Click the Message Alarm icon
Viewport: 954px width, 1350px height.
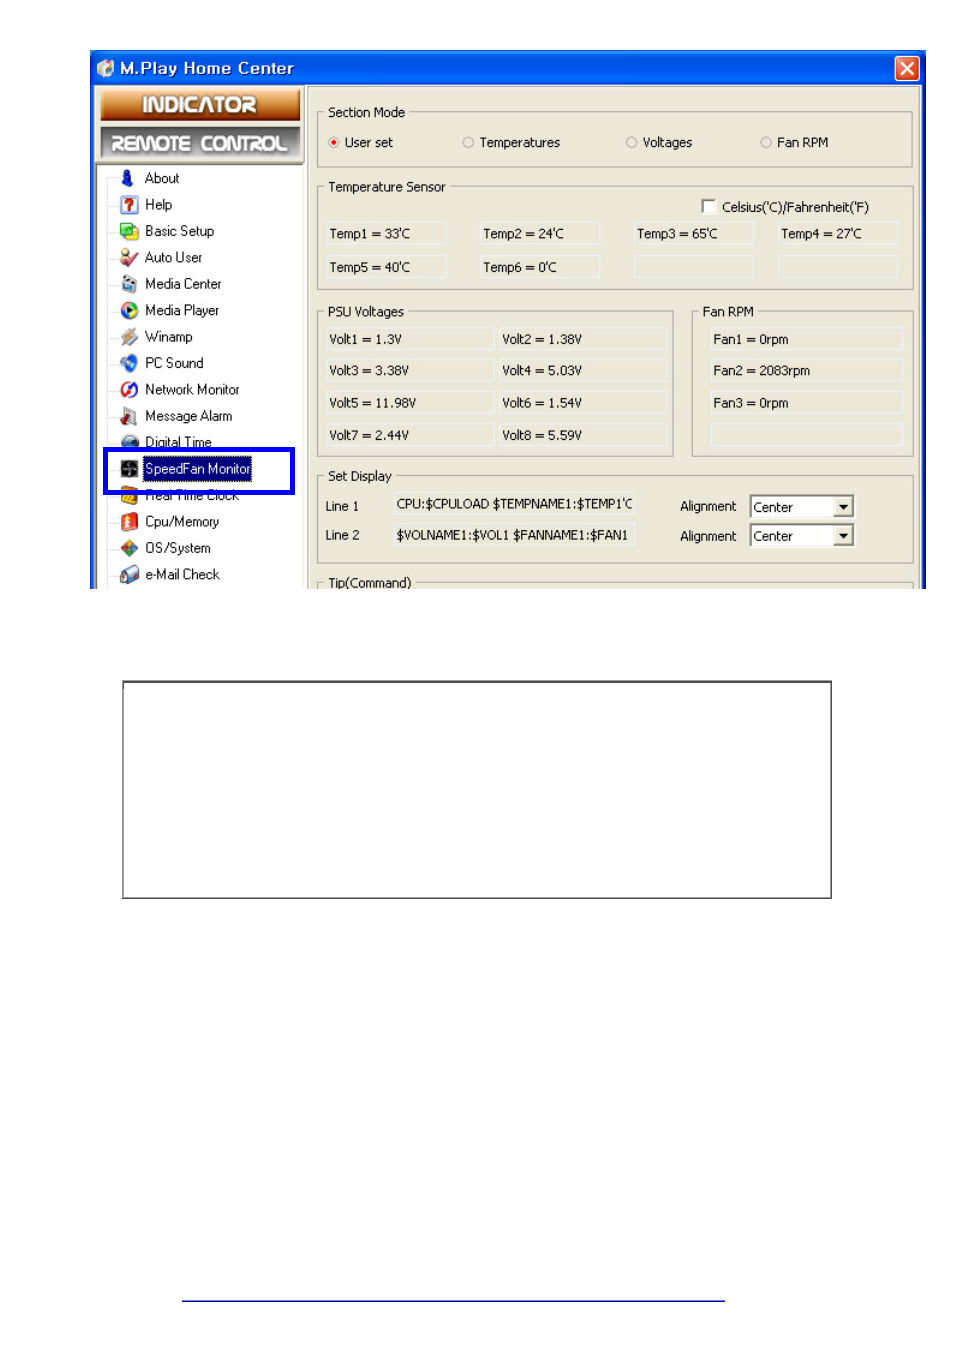pyautogui.click(x=129, y=416)
